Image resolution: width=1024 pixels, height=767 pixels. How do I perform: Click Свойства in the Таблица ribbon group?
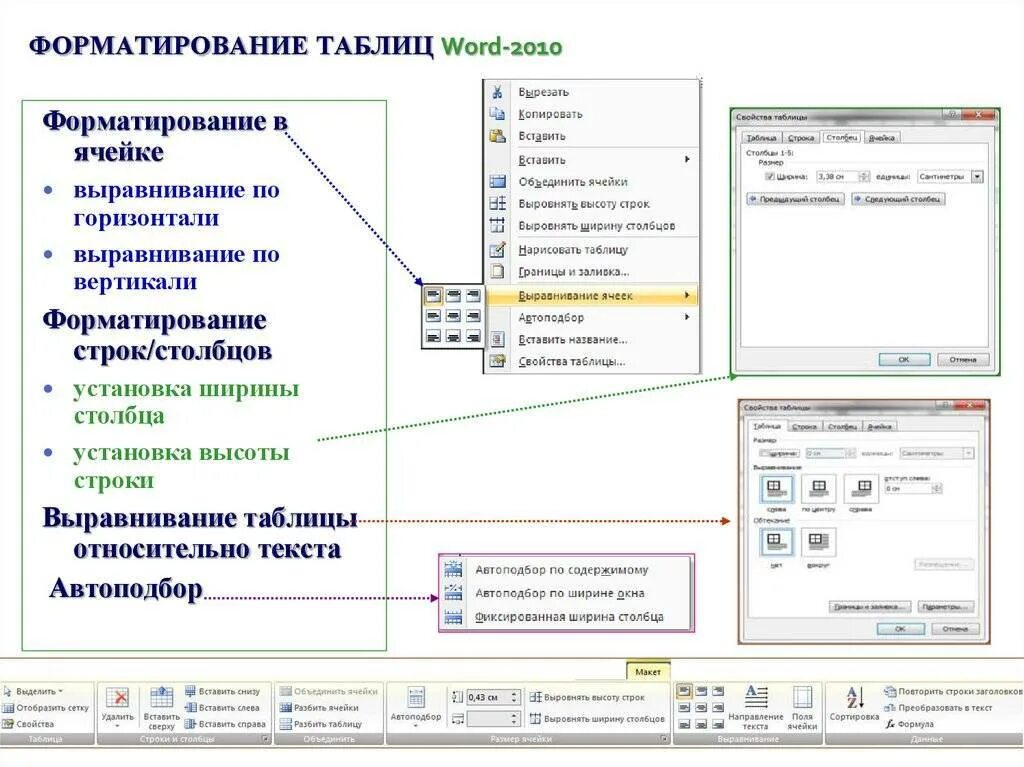[x=29, y=724]
